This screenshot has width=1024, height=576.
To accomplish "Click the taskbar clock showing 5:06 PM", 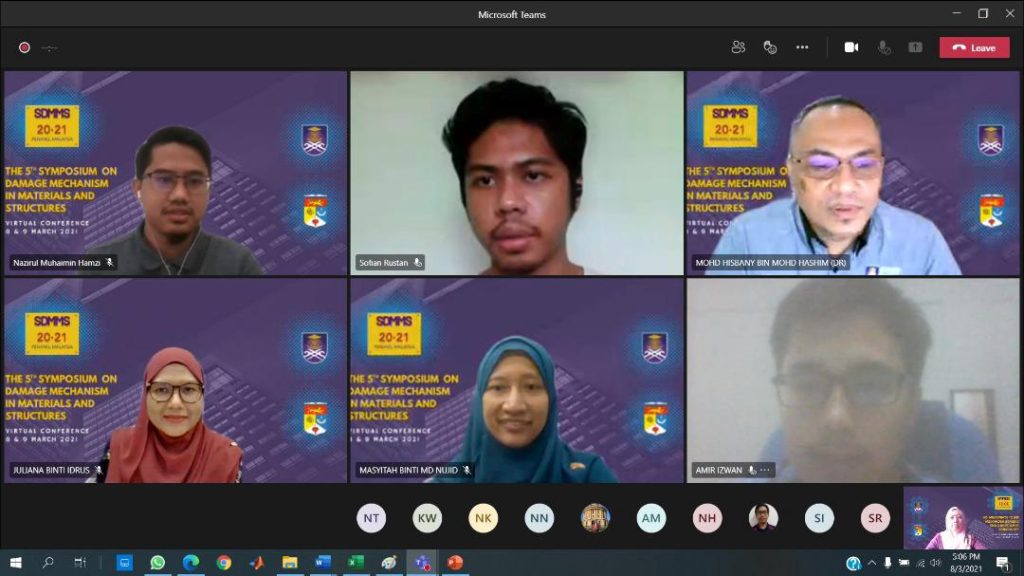I will (966, 563).
